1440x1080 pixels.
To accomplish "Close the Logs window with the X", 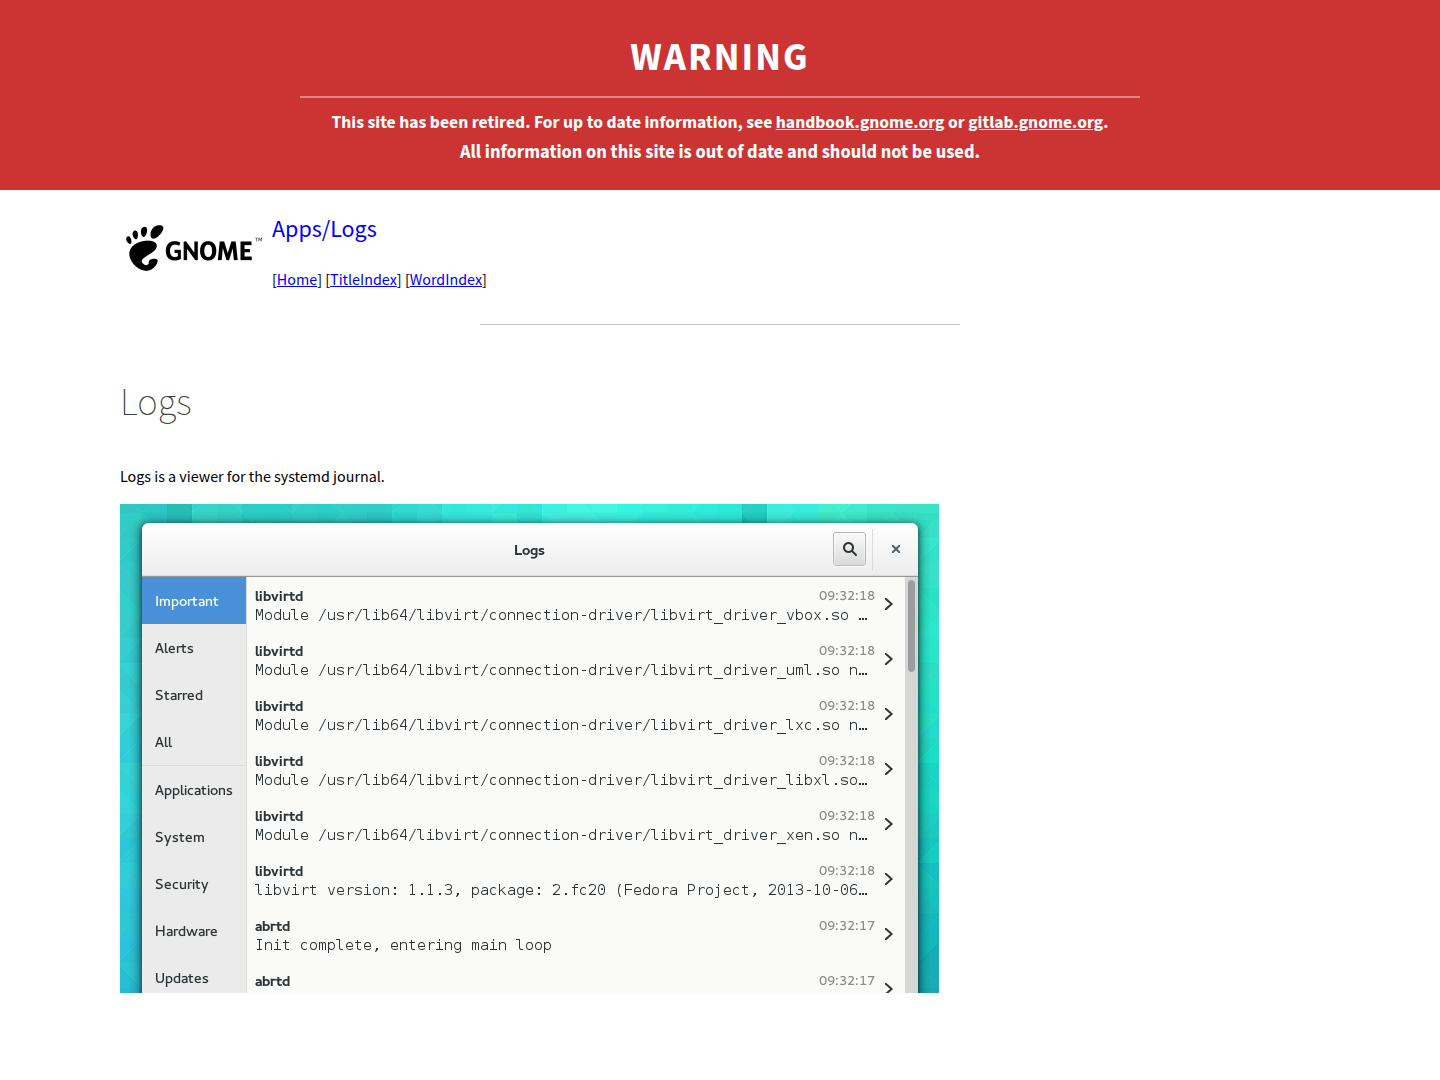I will coord(896,549).
